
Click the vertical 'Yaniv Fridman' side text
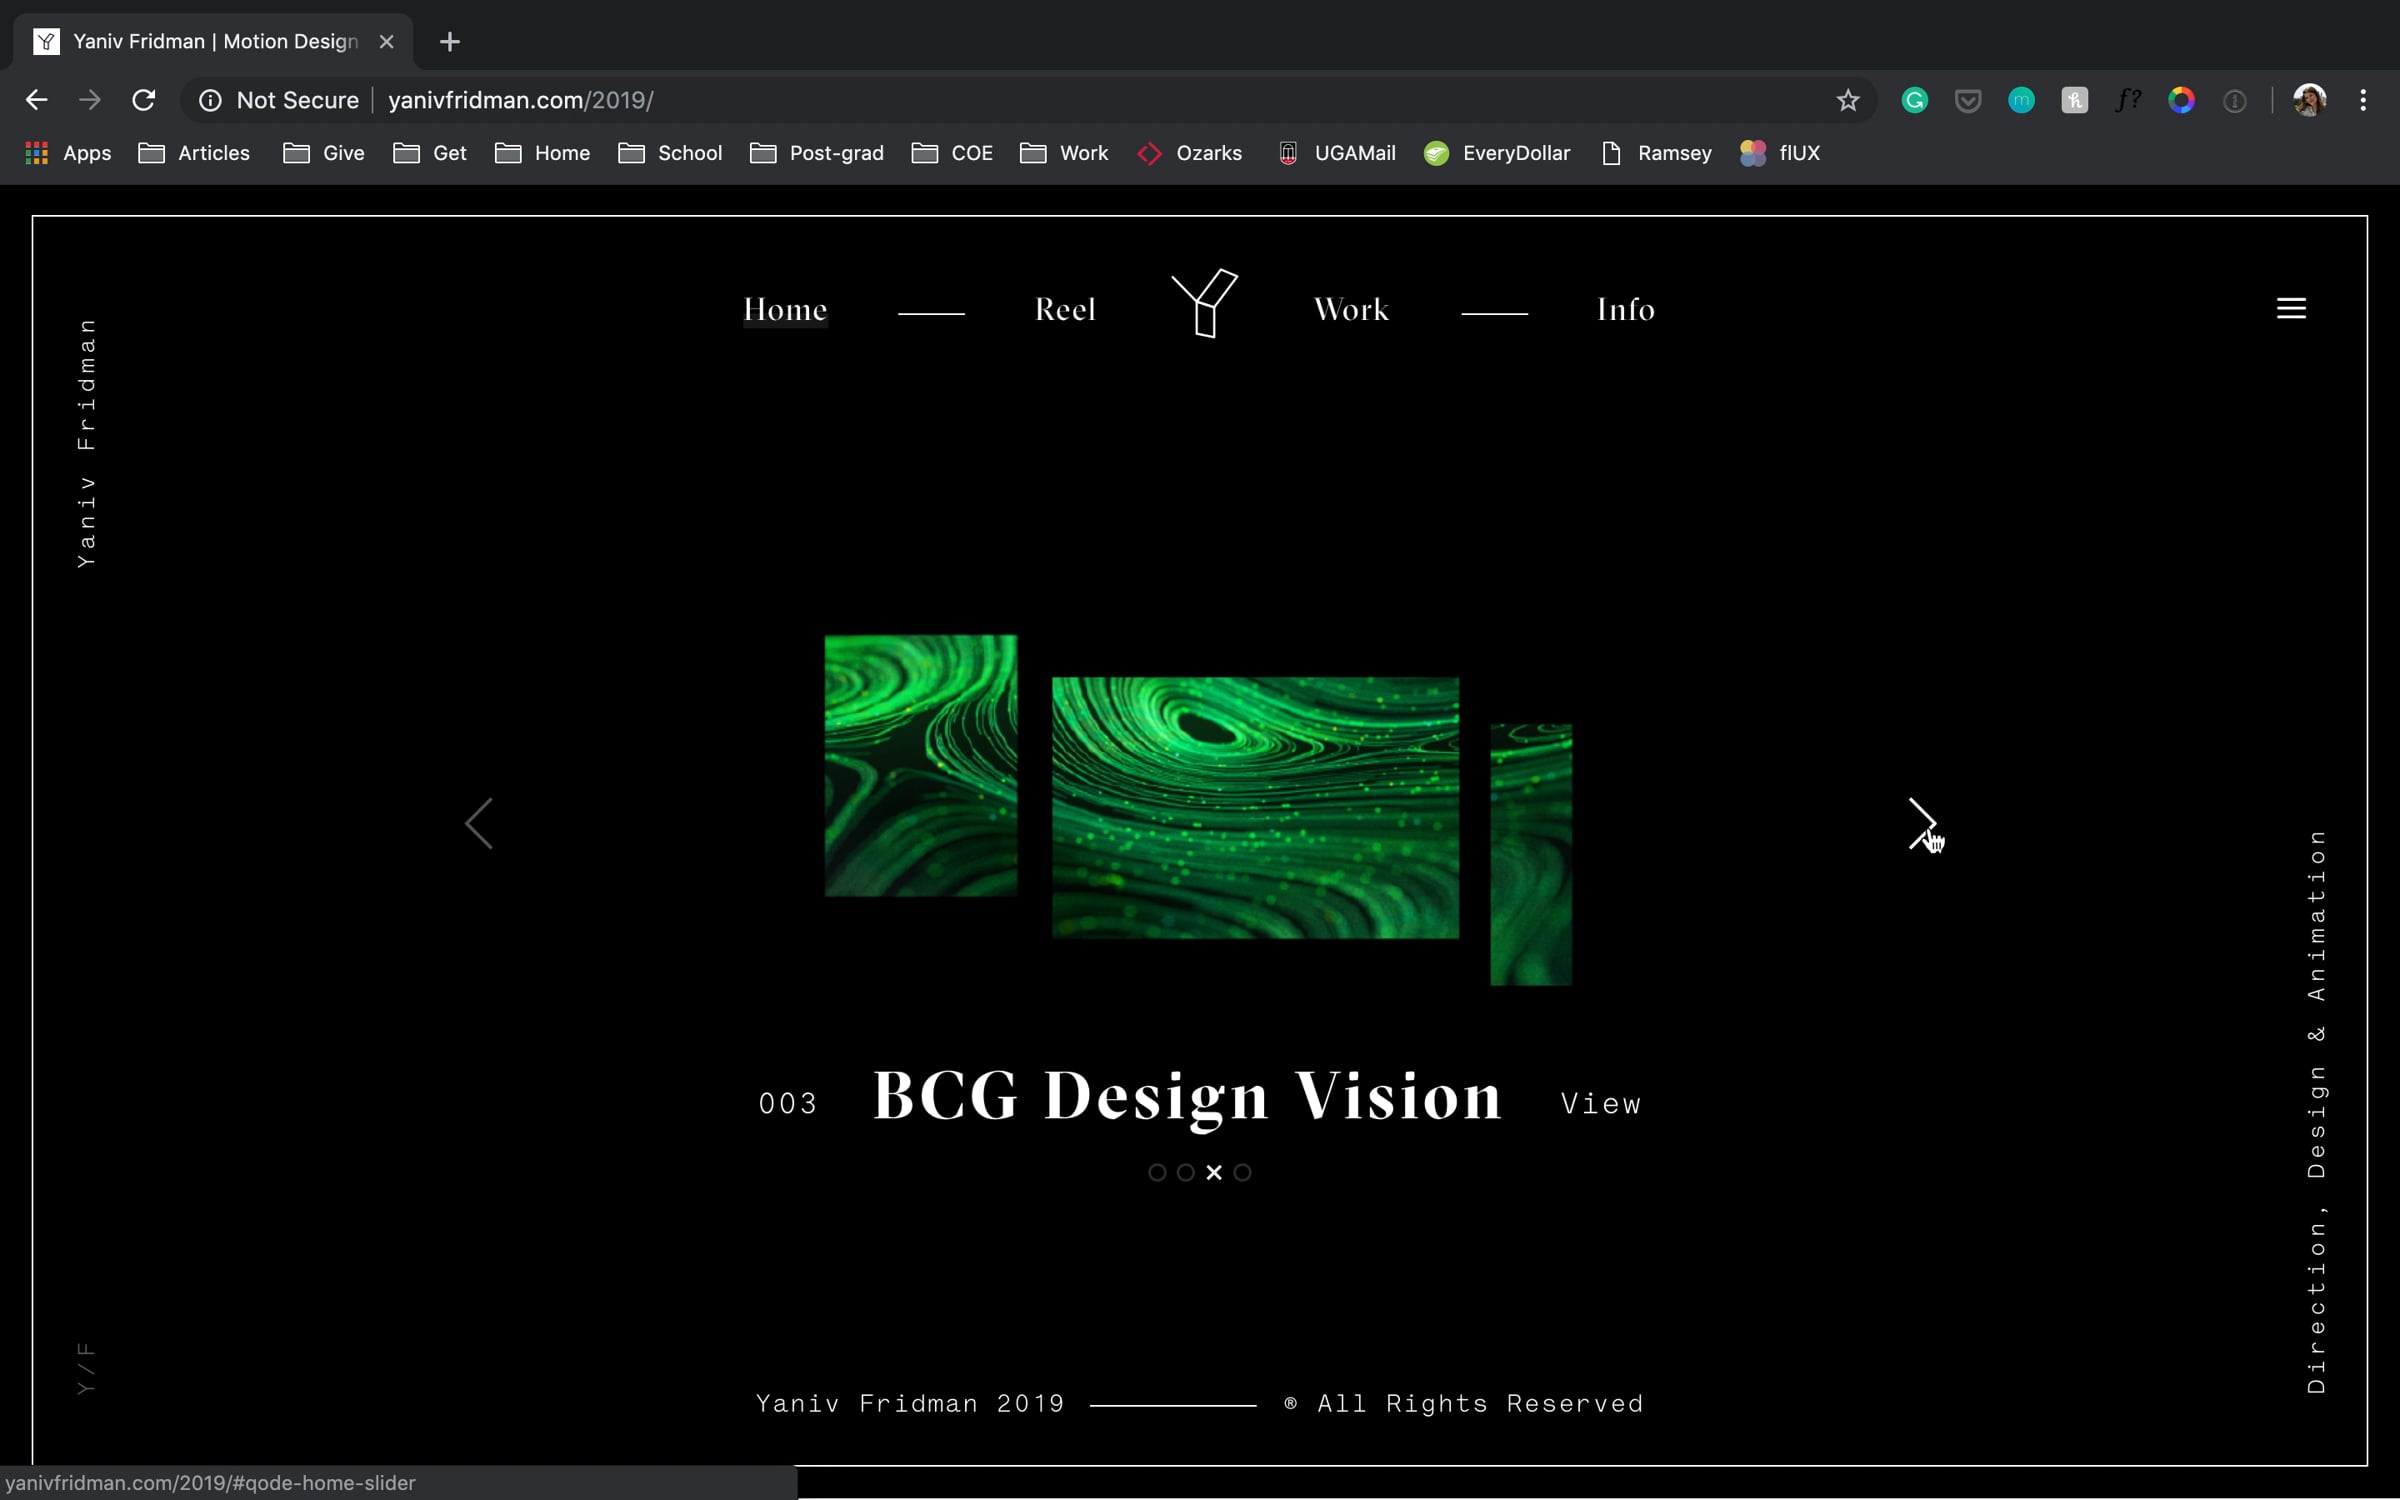click(87, 443)
